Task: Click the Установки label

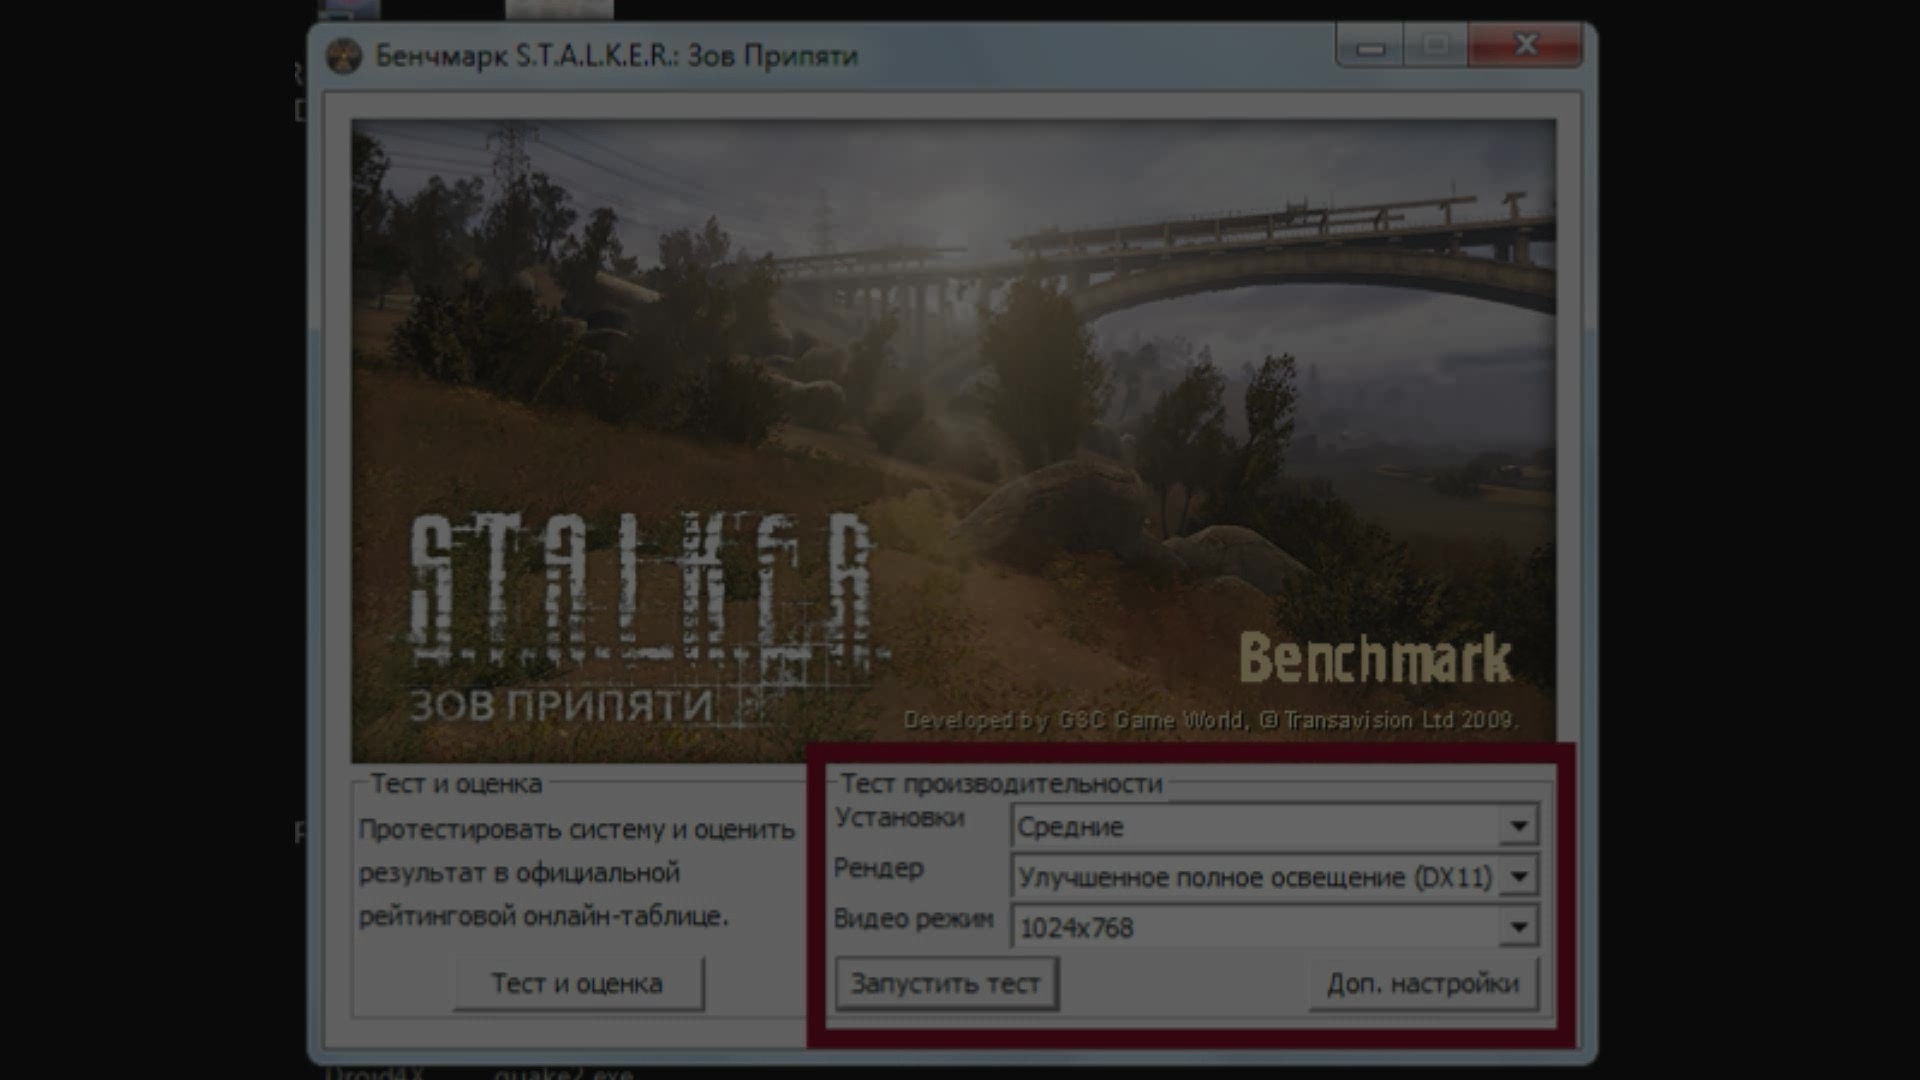Action: pos(900,818)
